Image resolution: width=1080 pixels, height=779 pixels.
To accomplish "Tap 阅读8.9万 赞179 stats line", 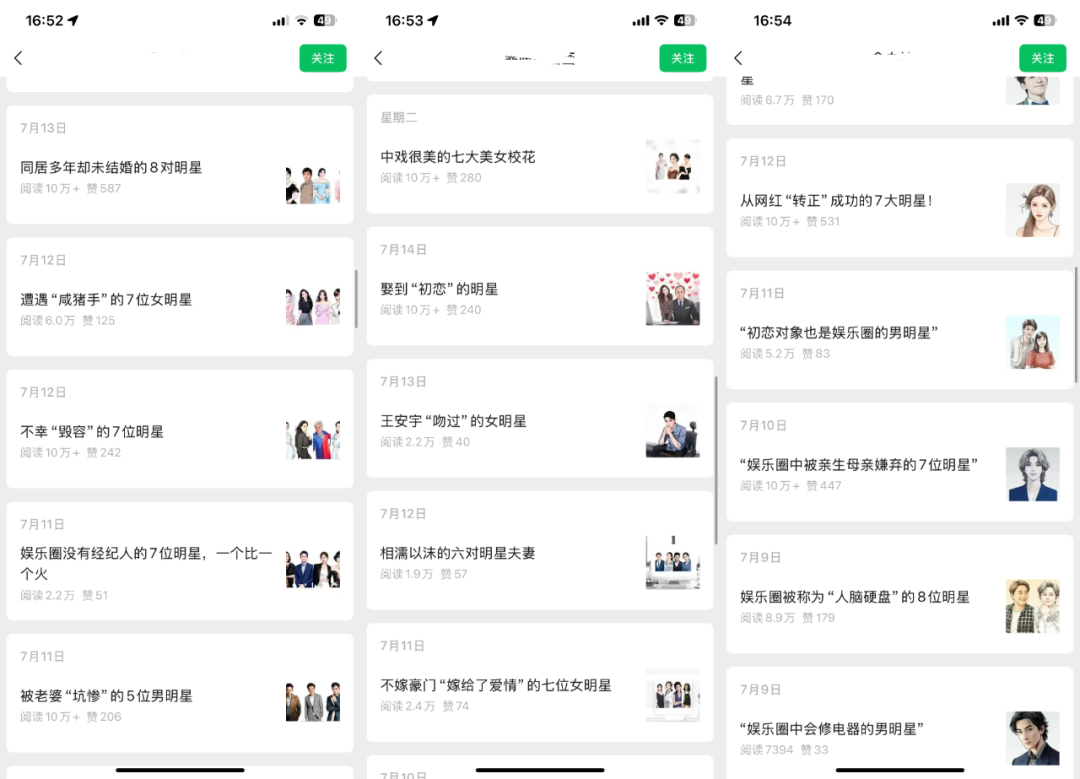I will coord(787,618).
